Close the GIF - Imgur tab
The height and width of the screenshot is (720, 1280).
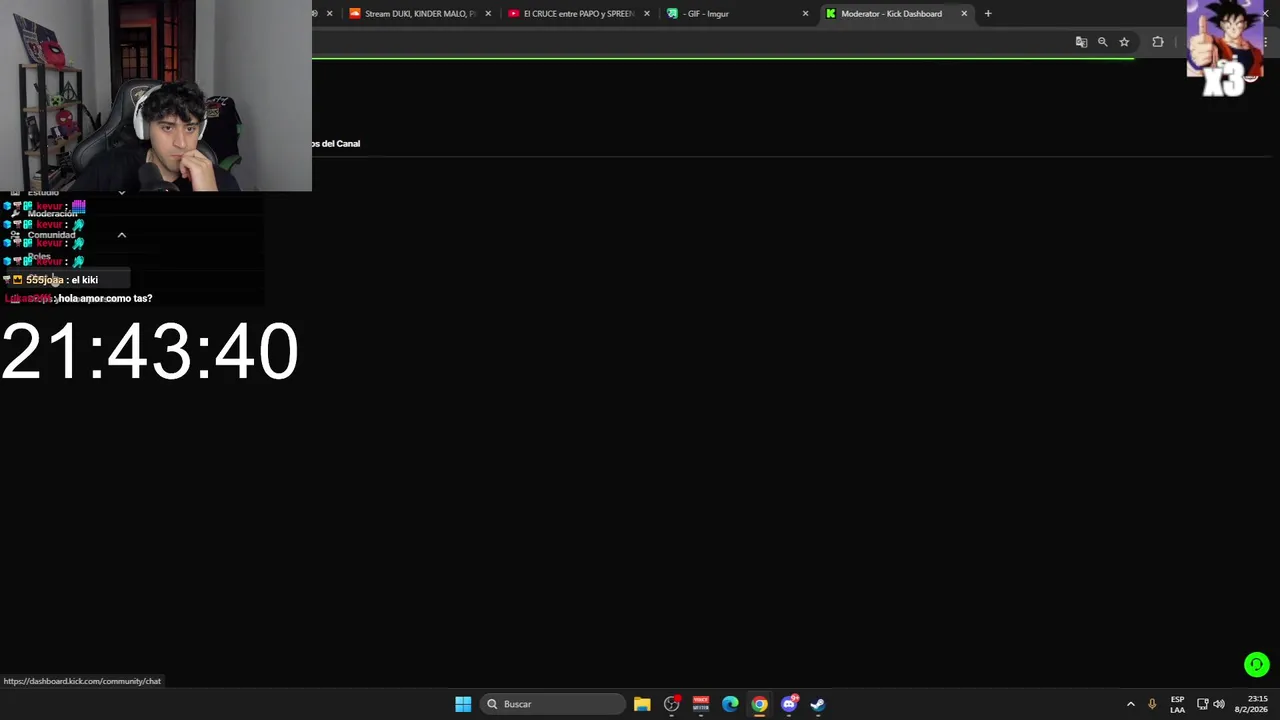pyautogui.click(x=805, y=14)
